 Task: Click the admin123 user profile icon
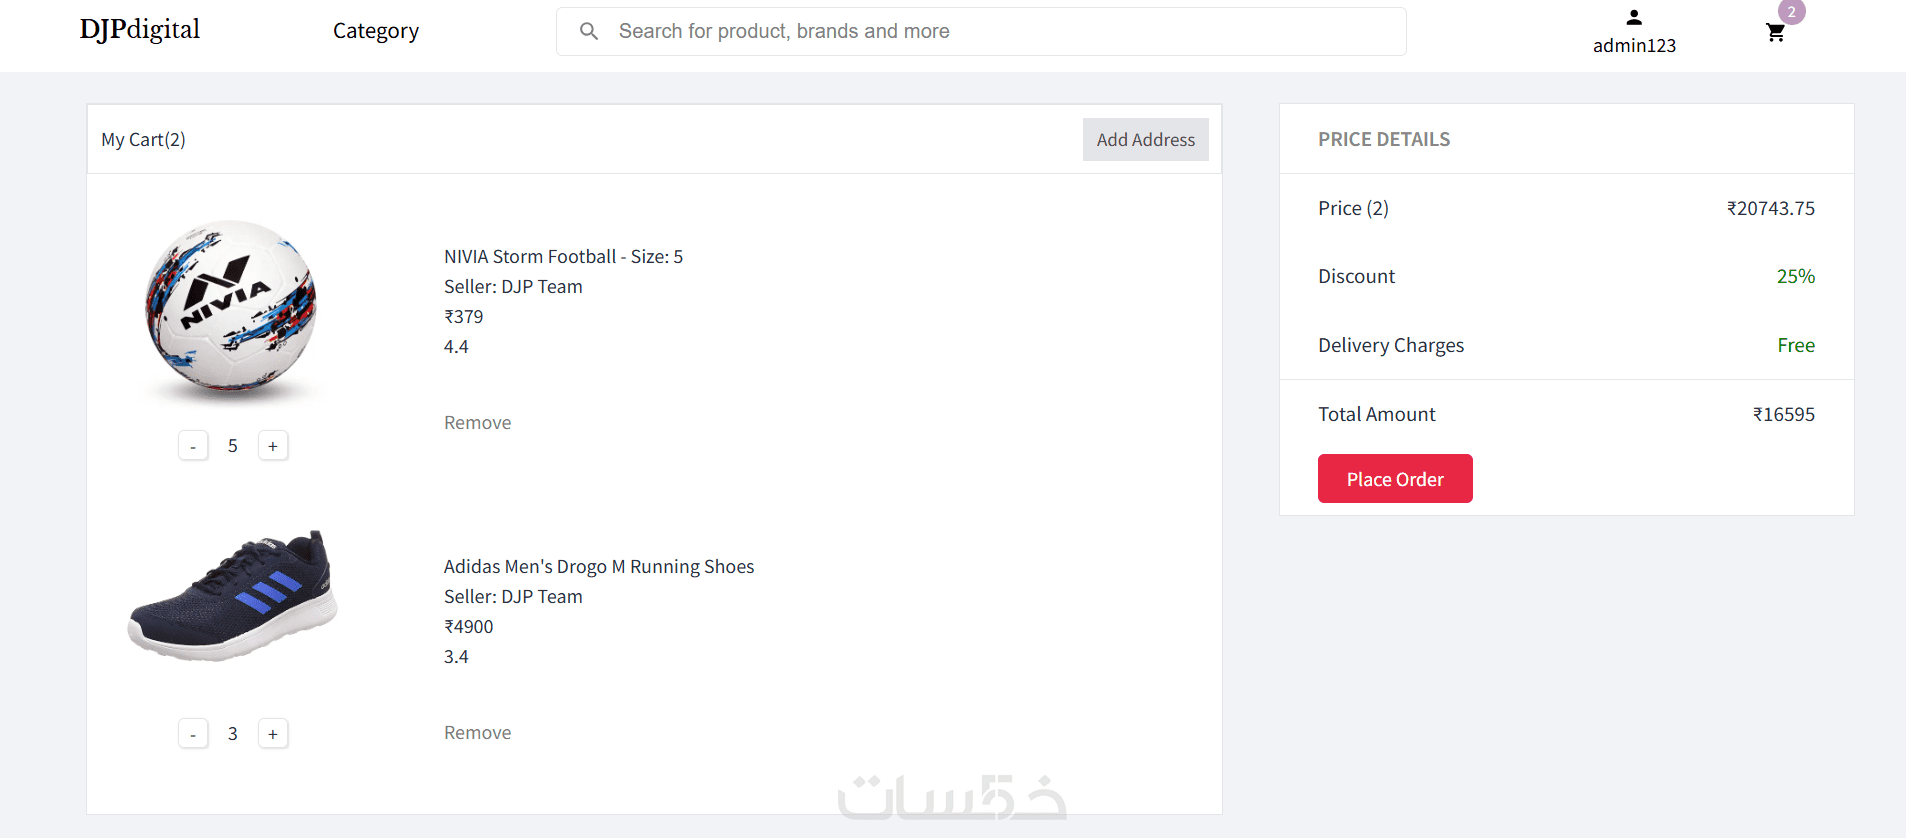[x=1634, y=17]
